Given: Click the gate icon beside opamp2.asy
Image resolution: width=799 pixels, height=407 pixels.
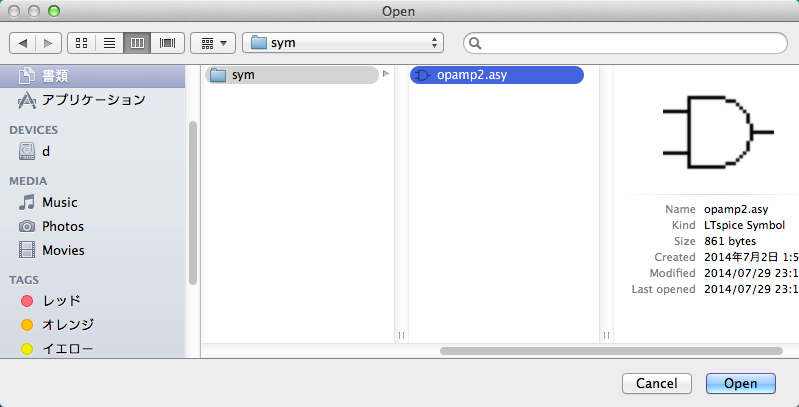Looking at the screenshot, I should 423,75.
